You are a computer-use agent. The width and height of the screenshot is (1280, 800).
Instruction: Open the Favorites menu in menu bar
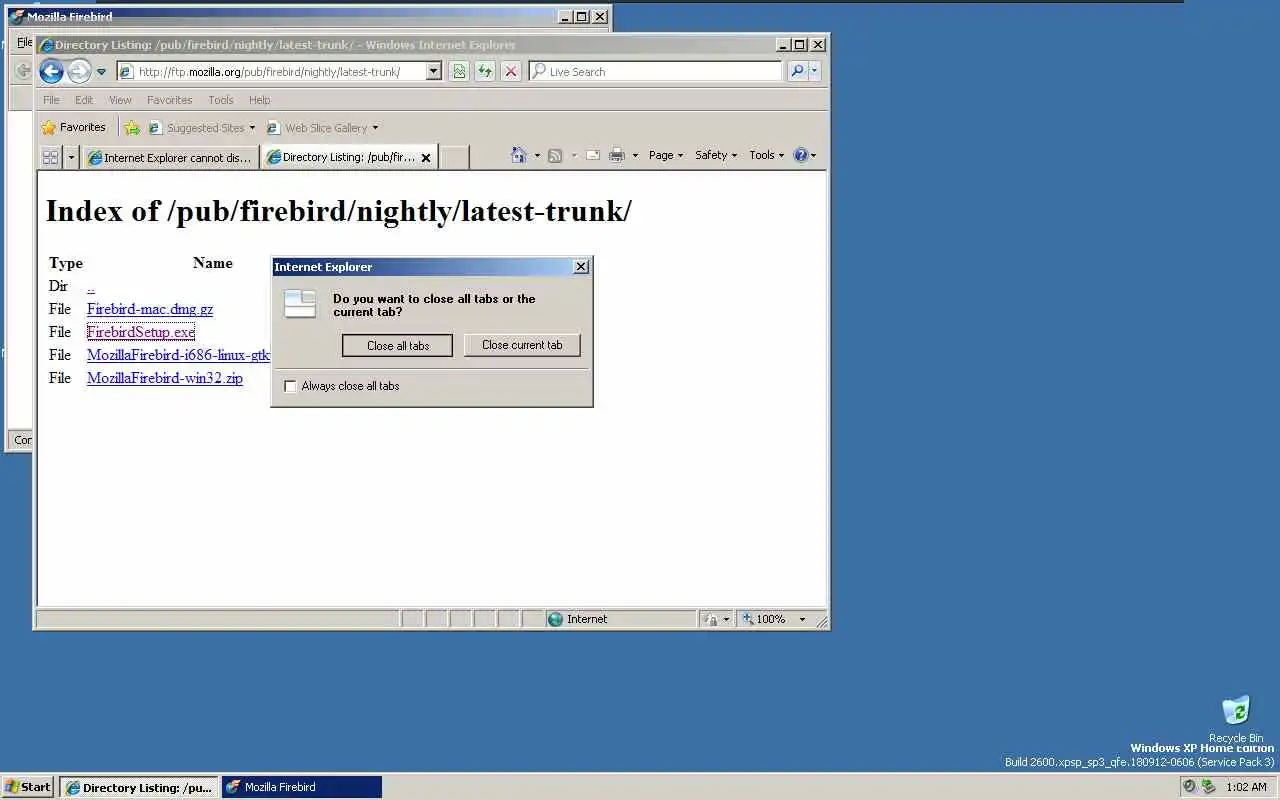(x=169, y=100)
